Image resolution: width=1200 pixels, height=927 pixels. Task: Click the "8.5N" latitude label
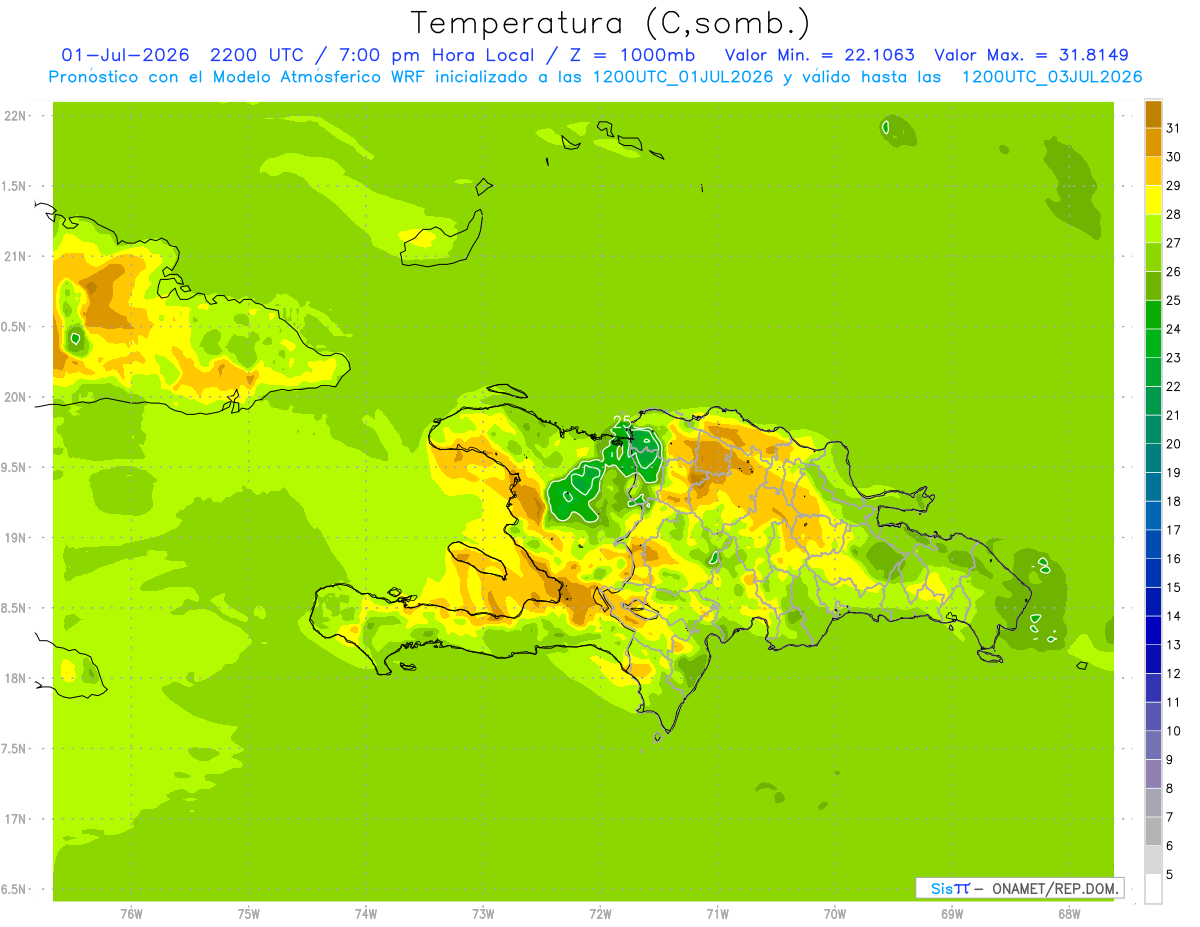15,609
